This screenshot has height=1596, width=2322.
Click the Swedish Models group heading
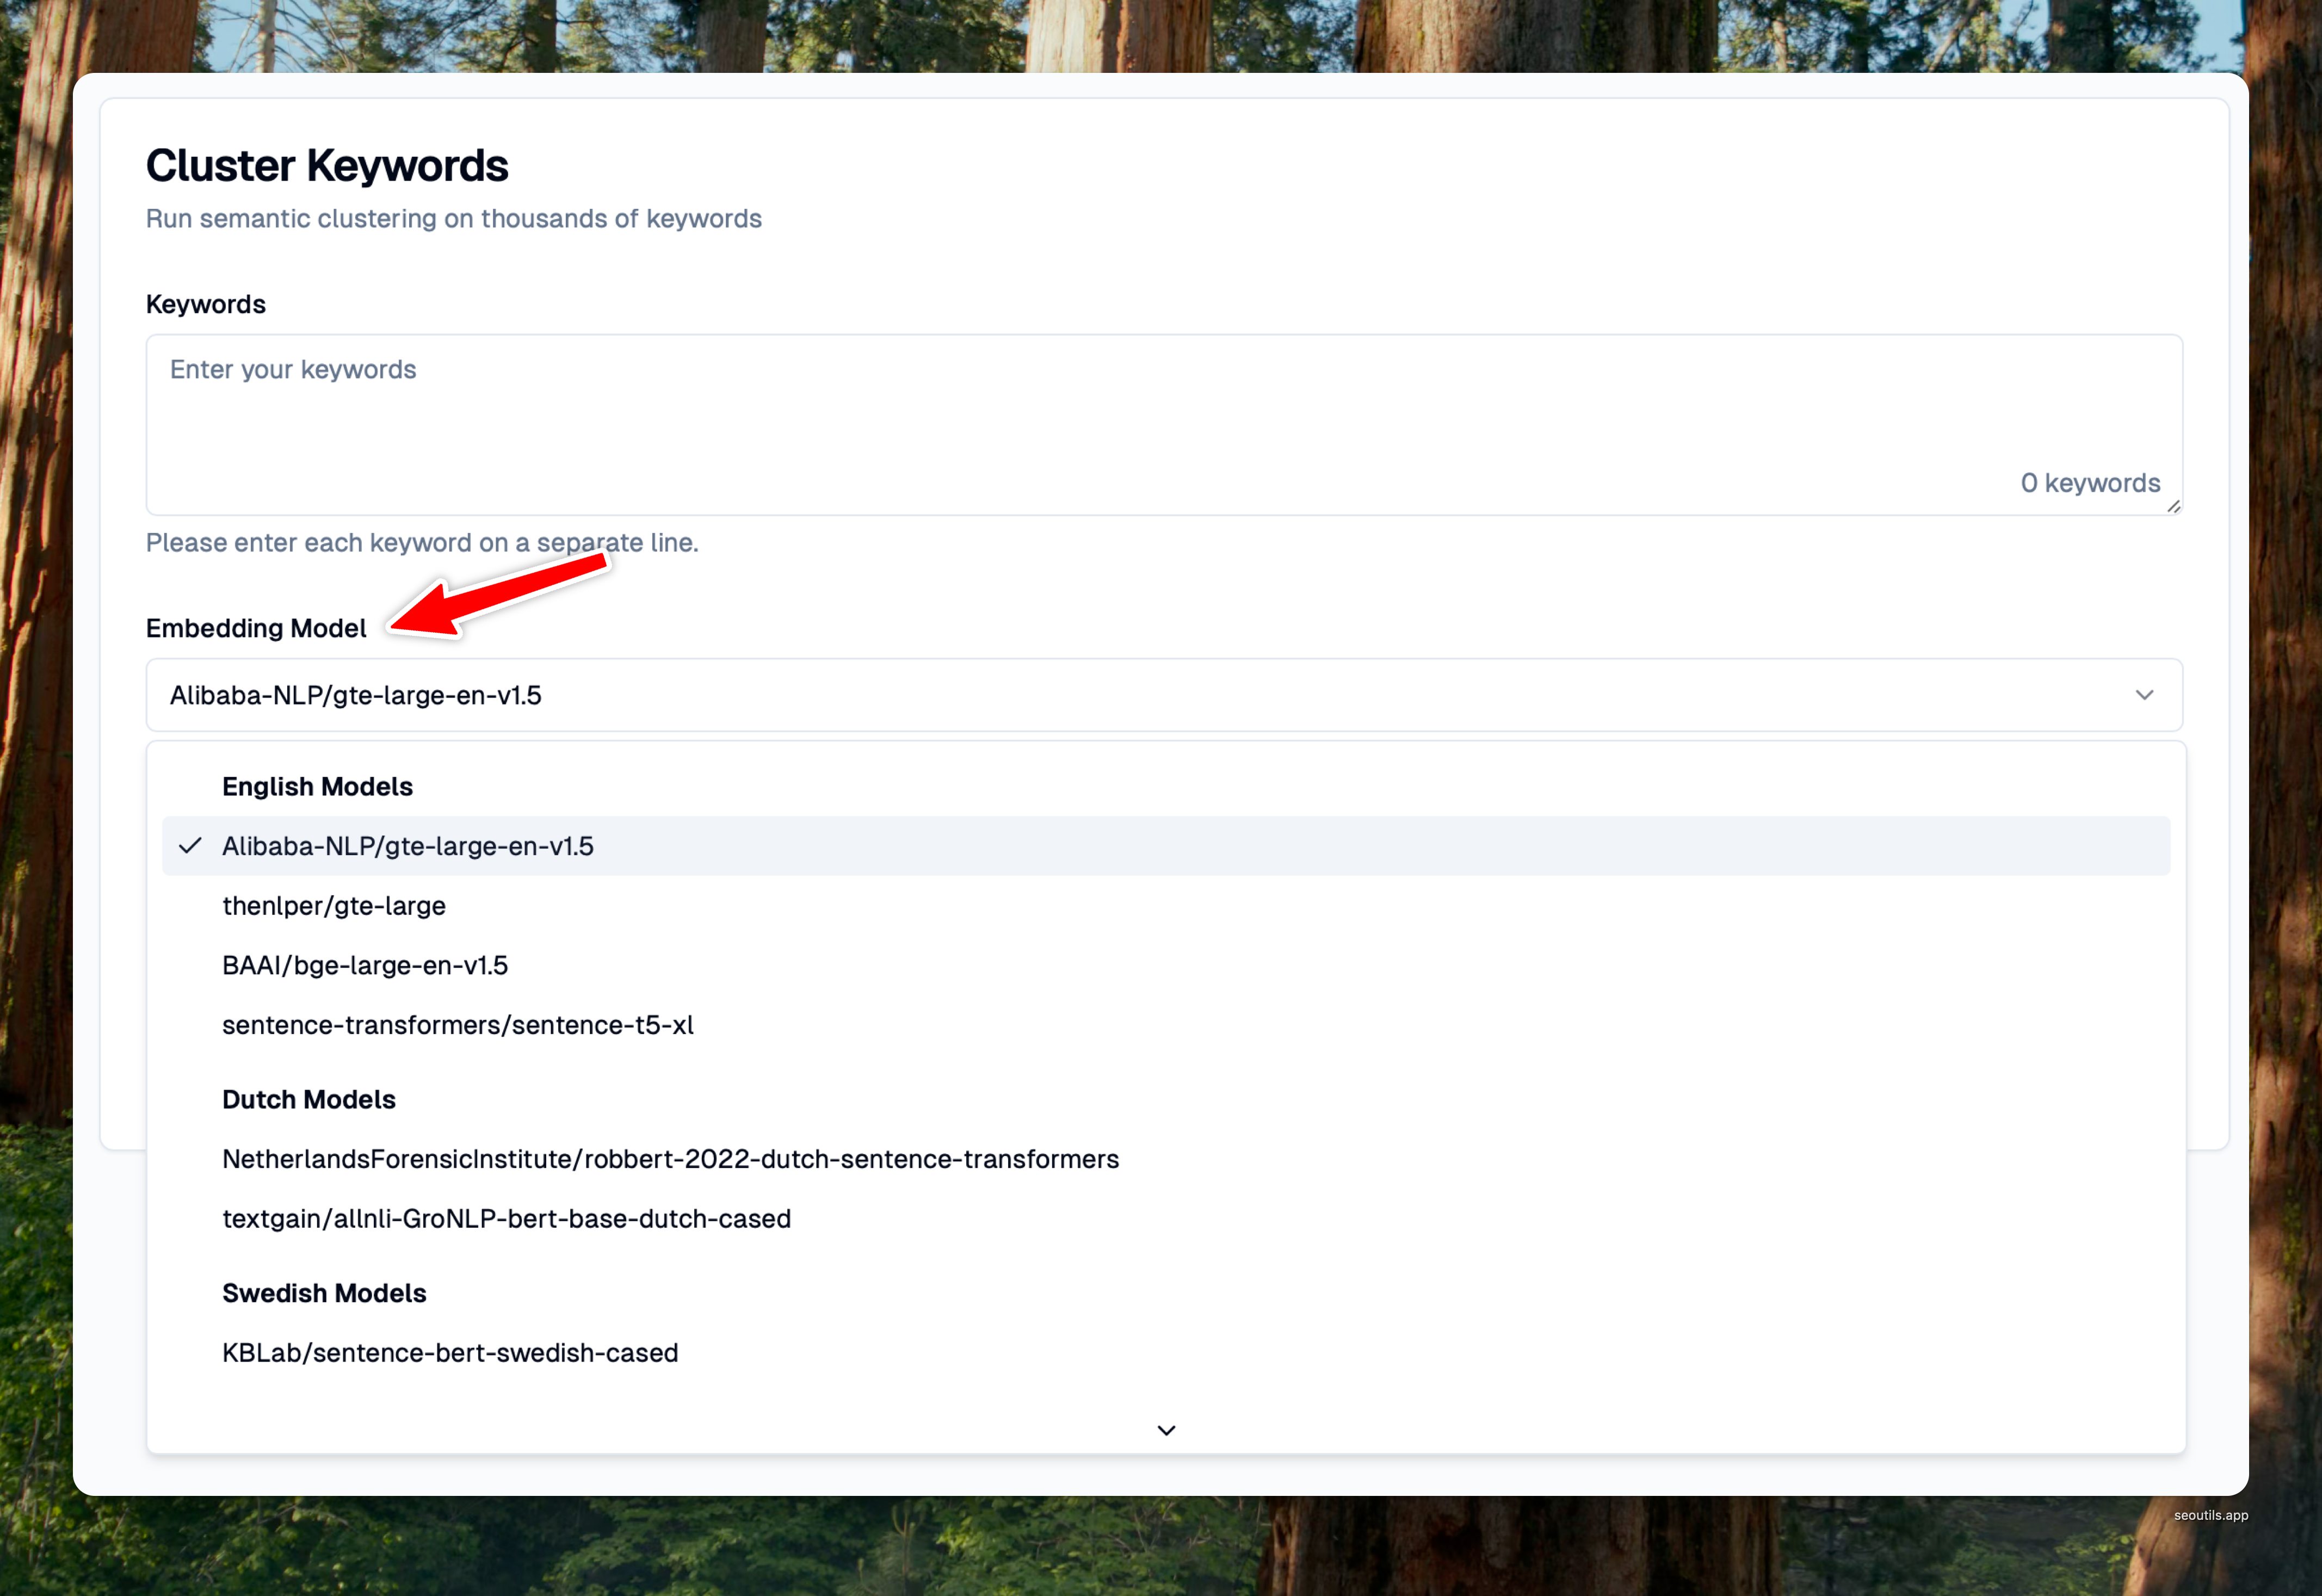tap(324, 1294)
